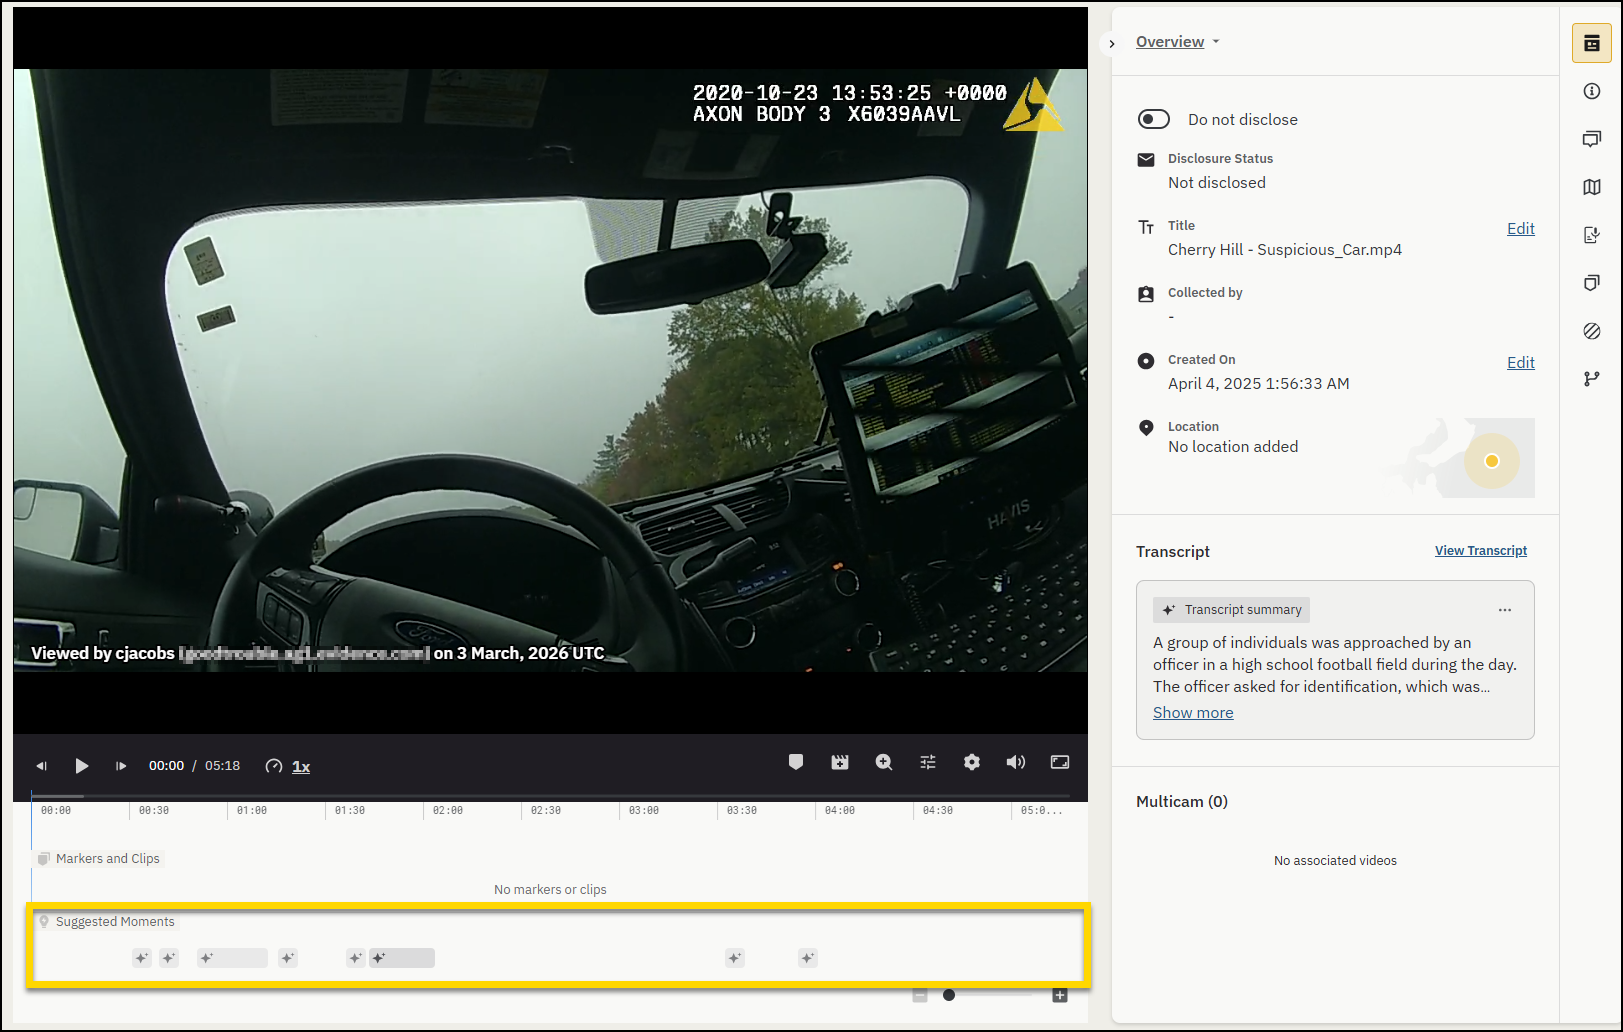
Task: Click the create clip film icon
Action: coord(840,762)
